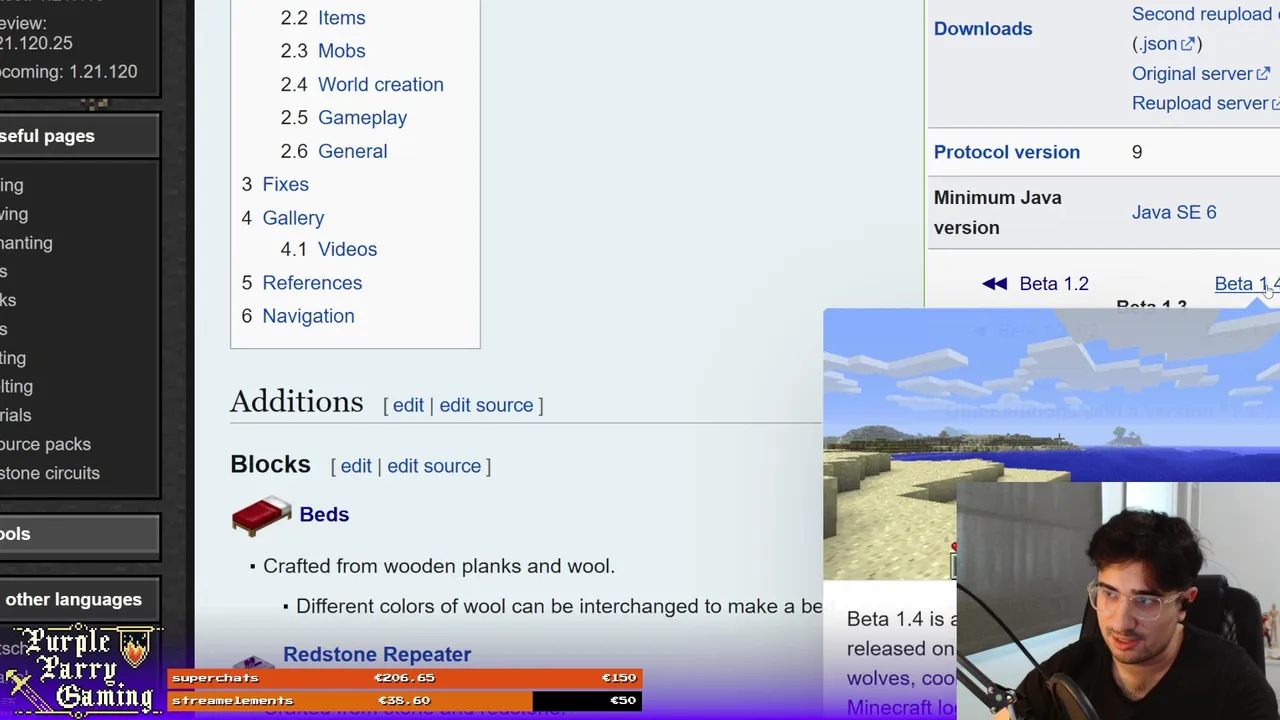Jump to Videos subsection in contents
Image resolution: width=1280 pixels, height=720 pixels.
(347, 249)
